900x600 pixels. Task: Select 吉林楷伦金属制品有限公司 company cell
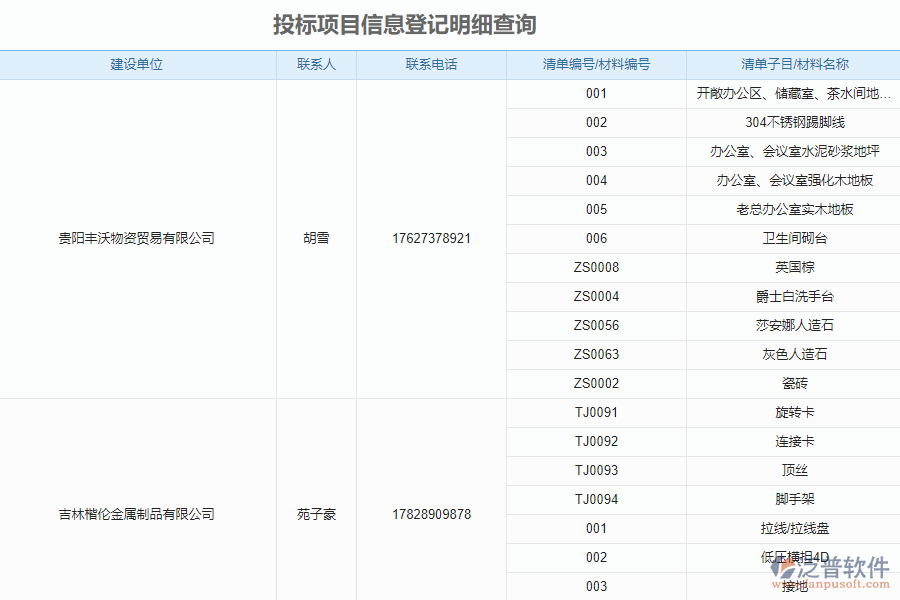coord(137,514)
